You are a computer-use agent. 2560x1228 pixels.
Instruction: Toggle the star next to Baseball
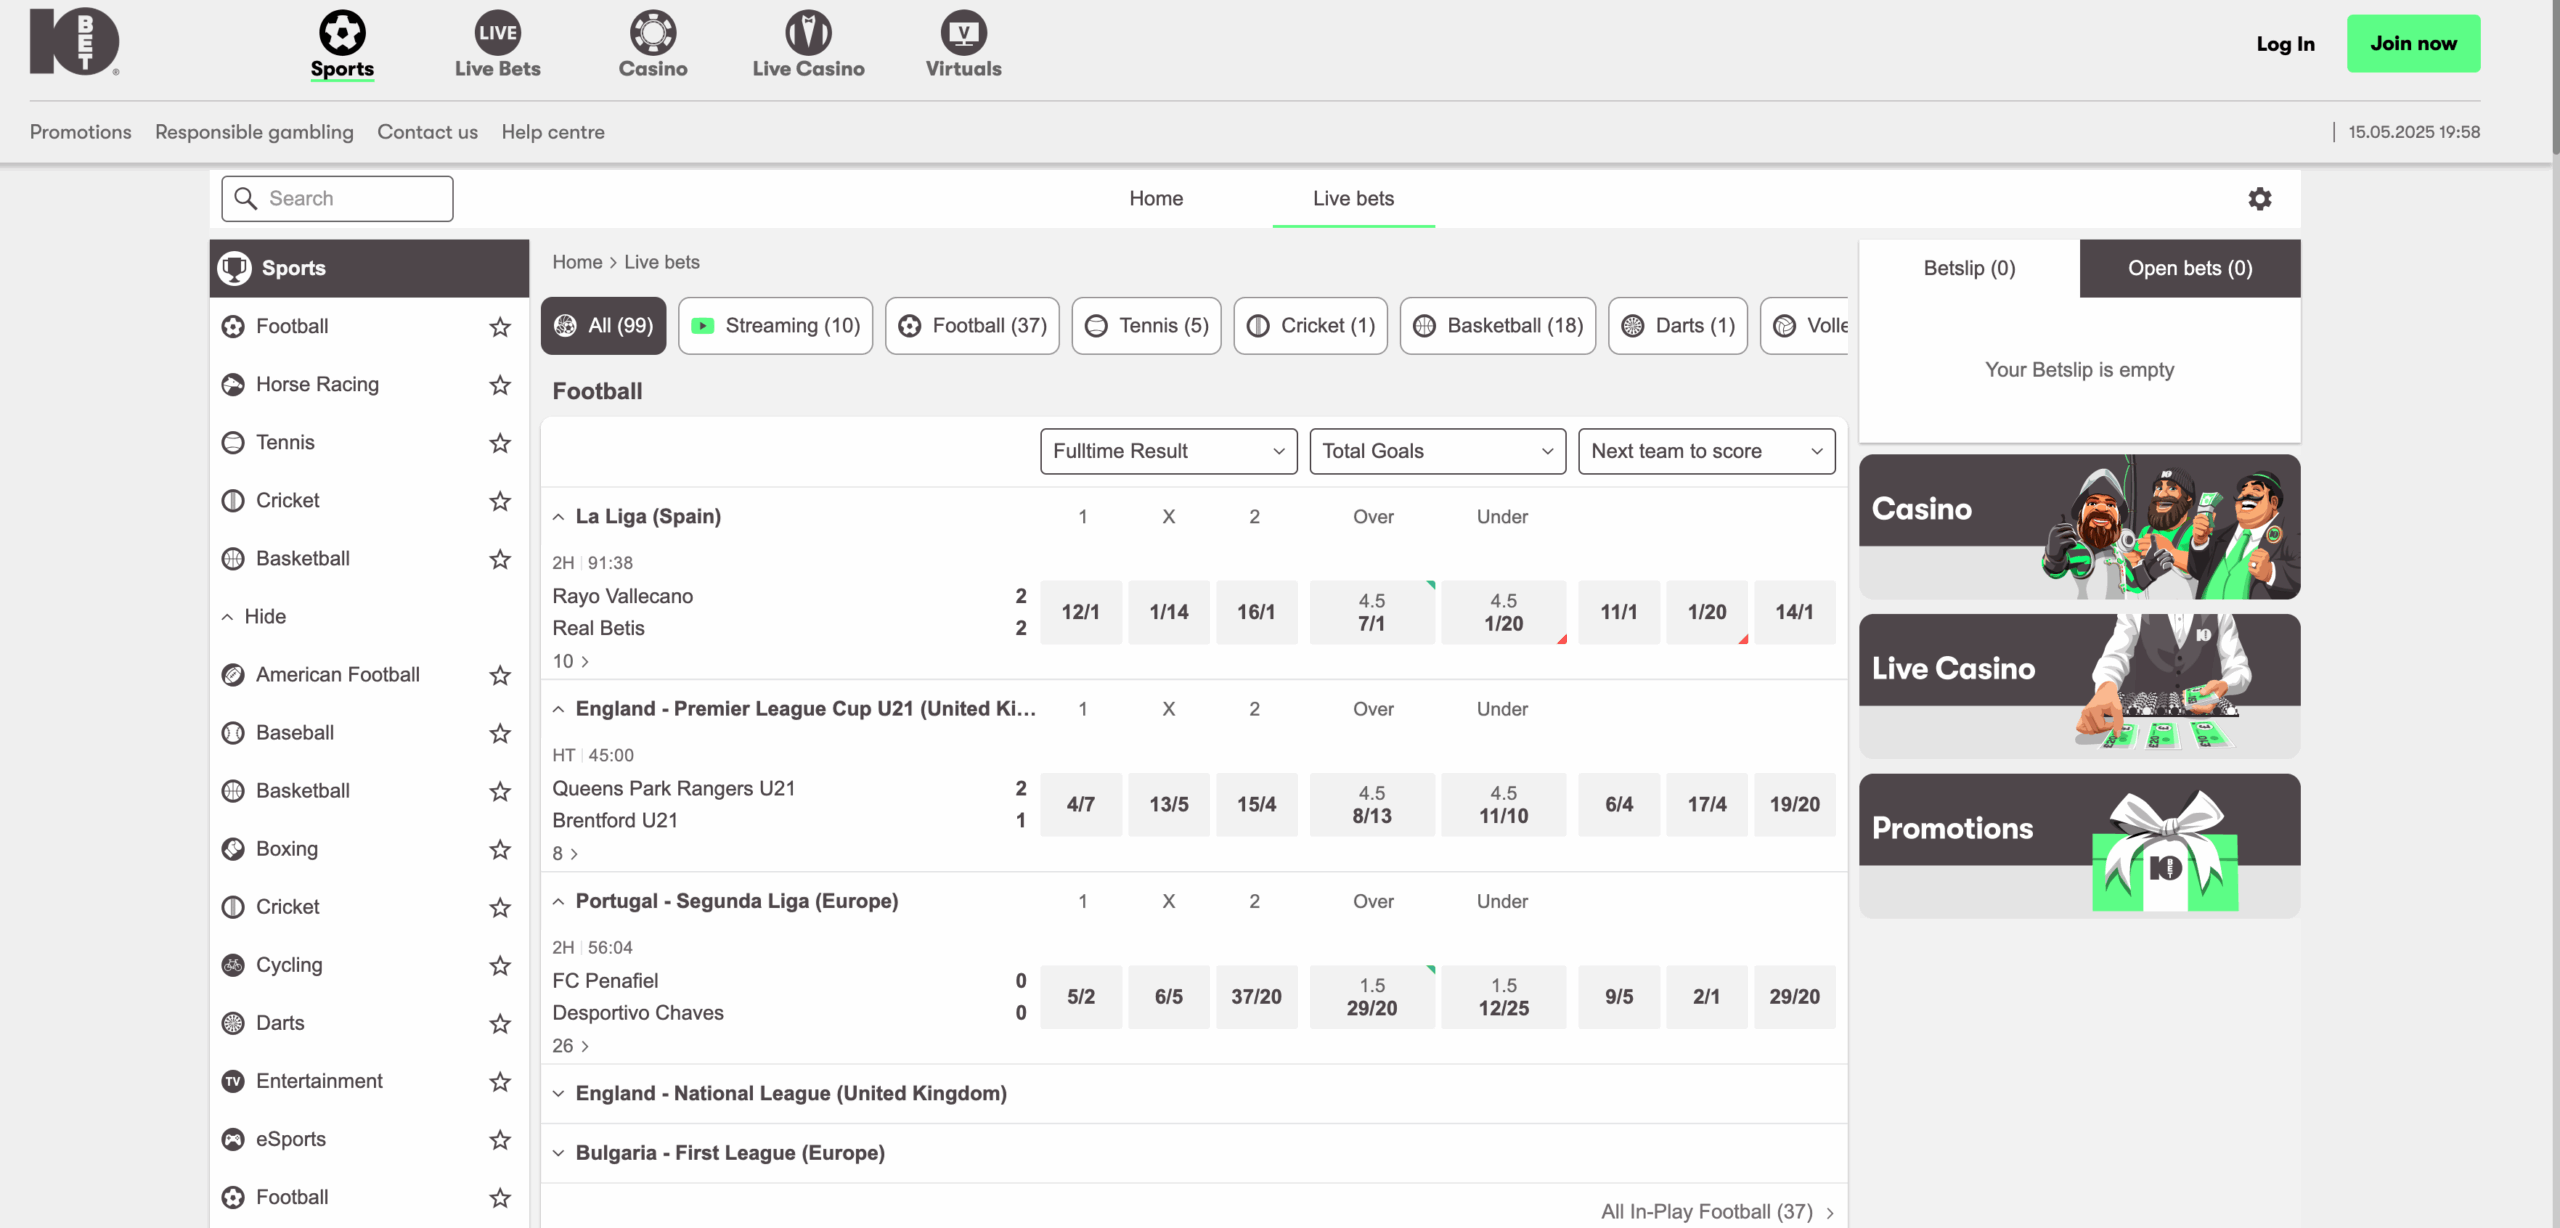500,732
